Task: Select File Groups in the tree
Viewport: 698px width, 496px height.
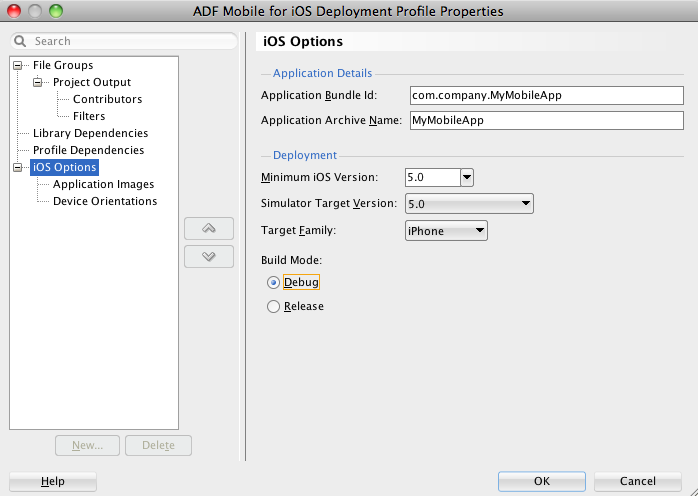Action: [63, 65]
